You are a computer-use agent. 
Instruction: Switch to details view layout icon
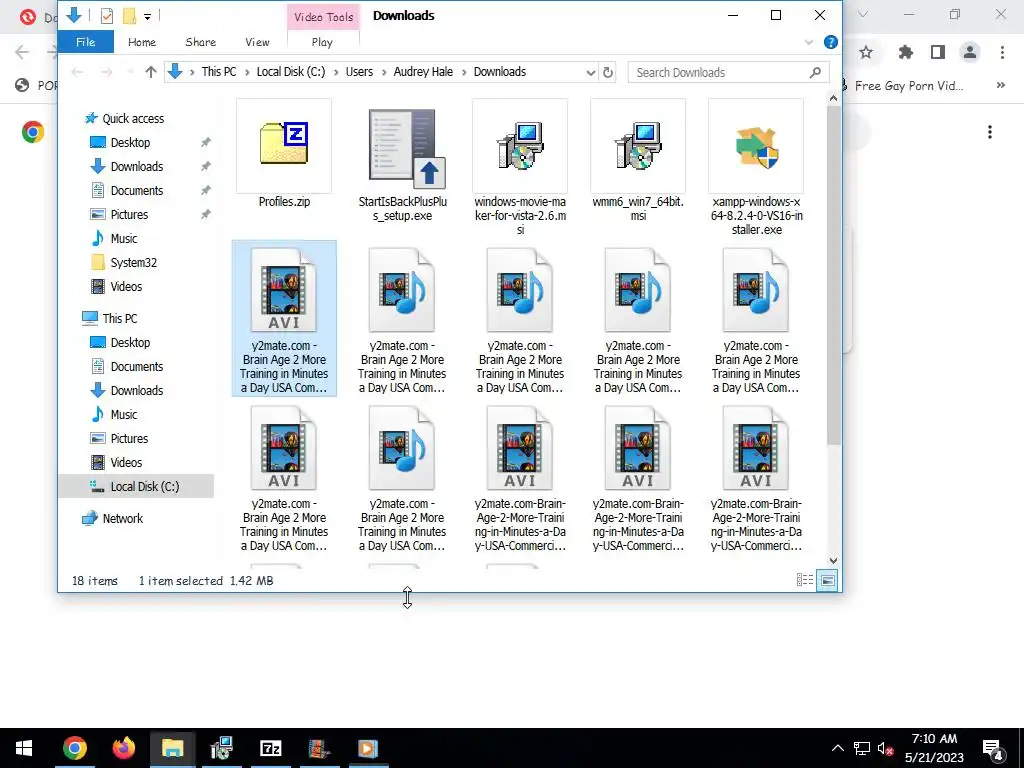point(805,580)
